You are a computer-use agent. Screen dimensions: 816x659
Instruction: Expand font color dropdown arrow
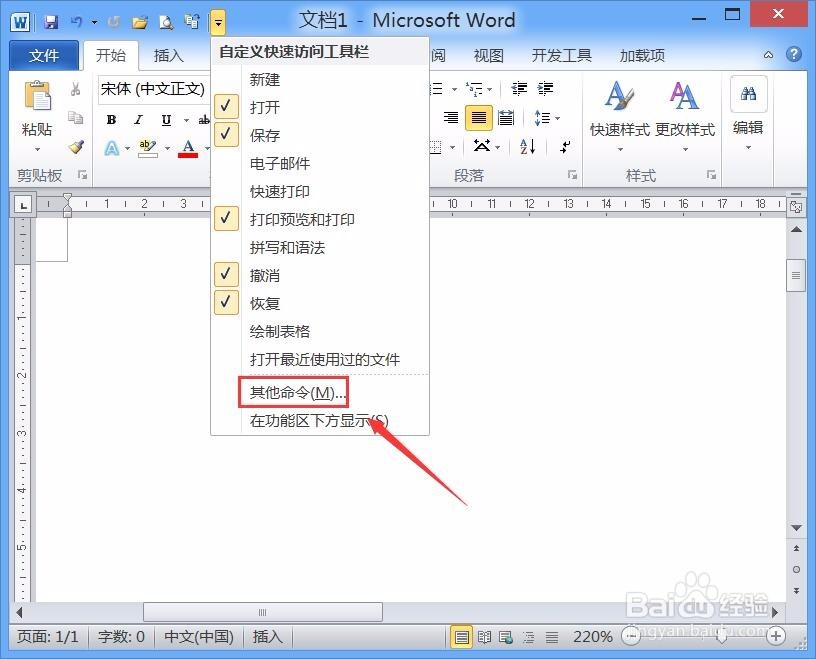pyautogui.click(x=206, y=148)
